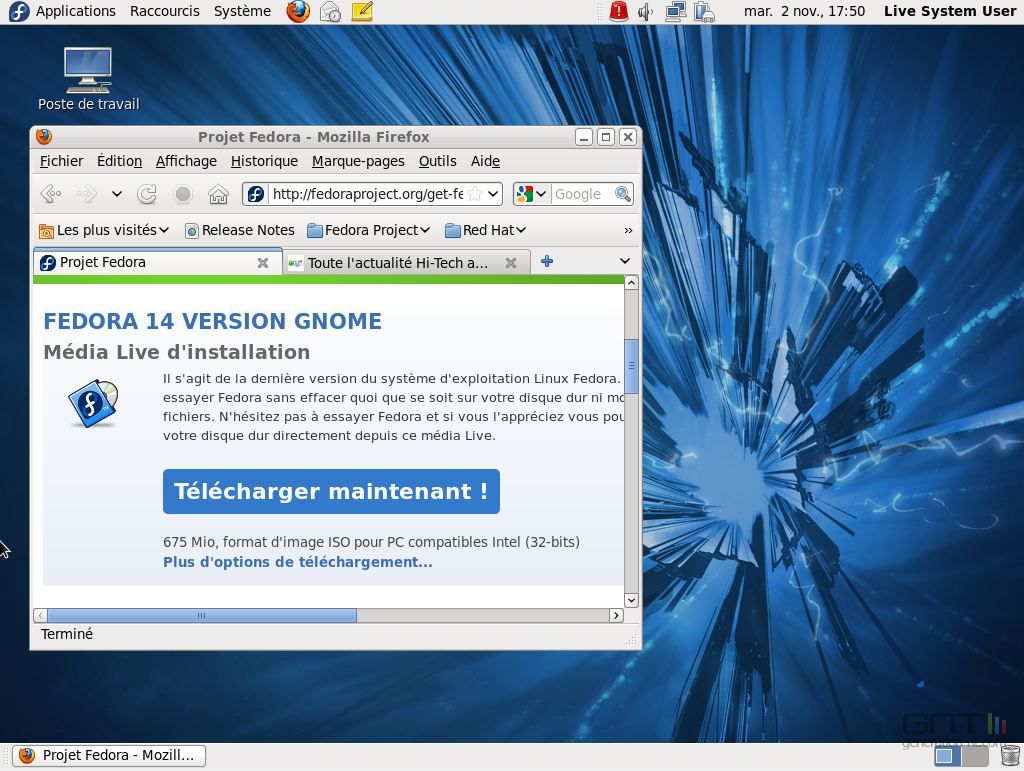Open the Outils menu
Viewport: 1024px width, 771px height.
438,161
